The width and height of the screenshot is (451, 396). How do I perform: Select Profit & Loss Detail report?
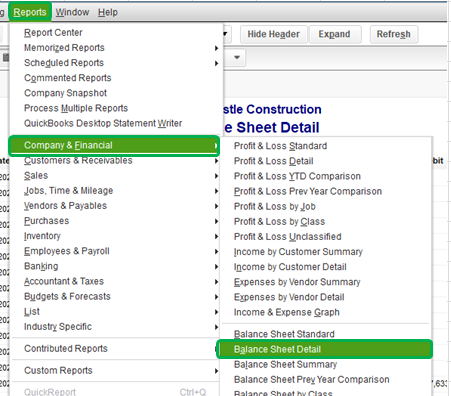(x=326, y=161)
